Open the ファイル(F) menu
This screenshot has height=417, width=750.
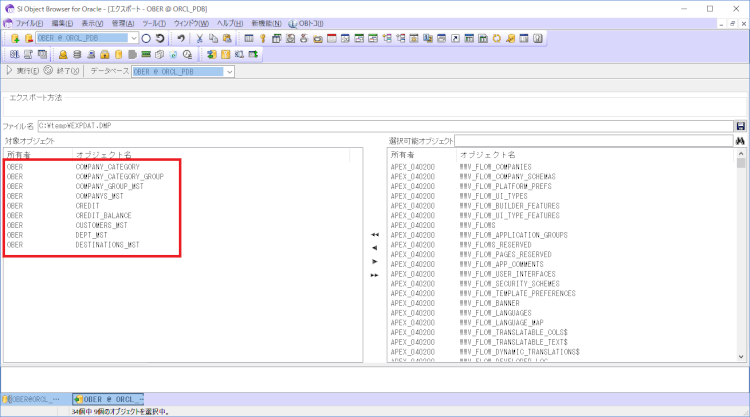tap(29, 22)
